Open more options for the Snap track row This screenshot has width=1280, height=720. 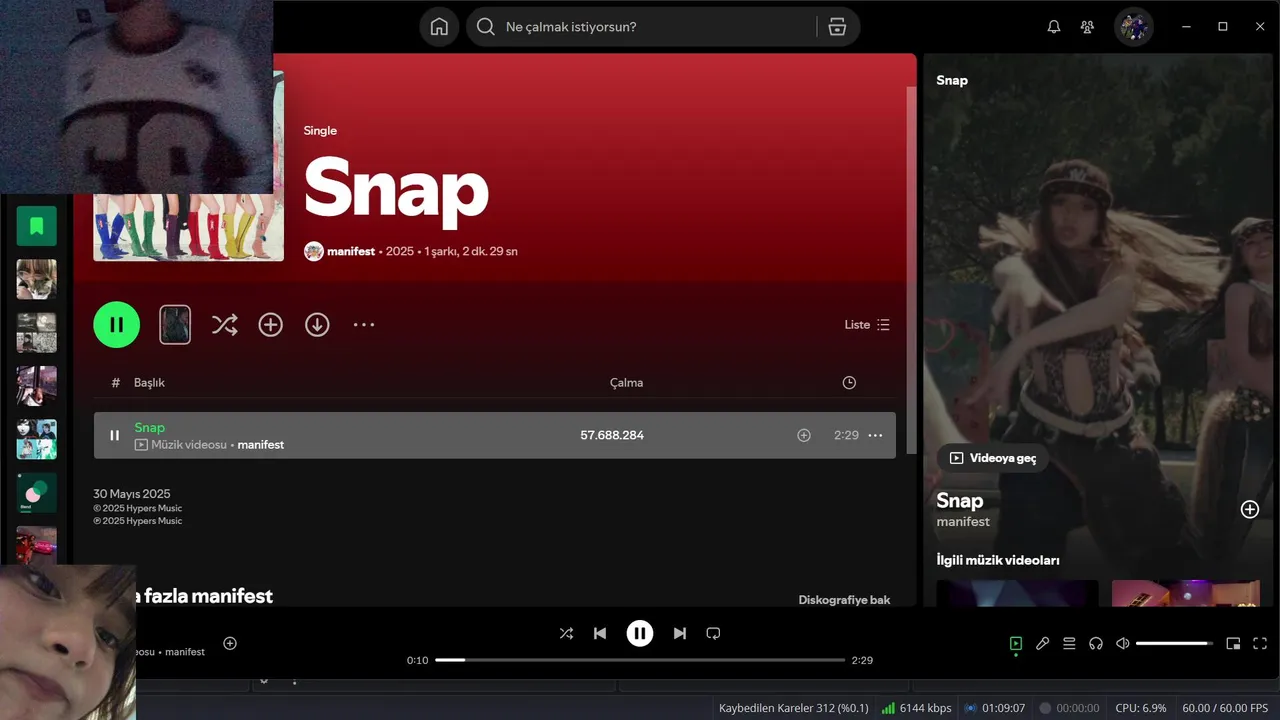[x=875, y=435]
